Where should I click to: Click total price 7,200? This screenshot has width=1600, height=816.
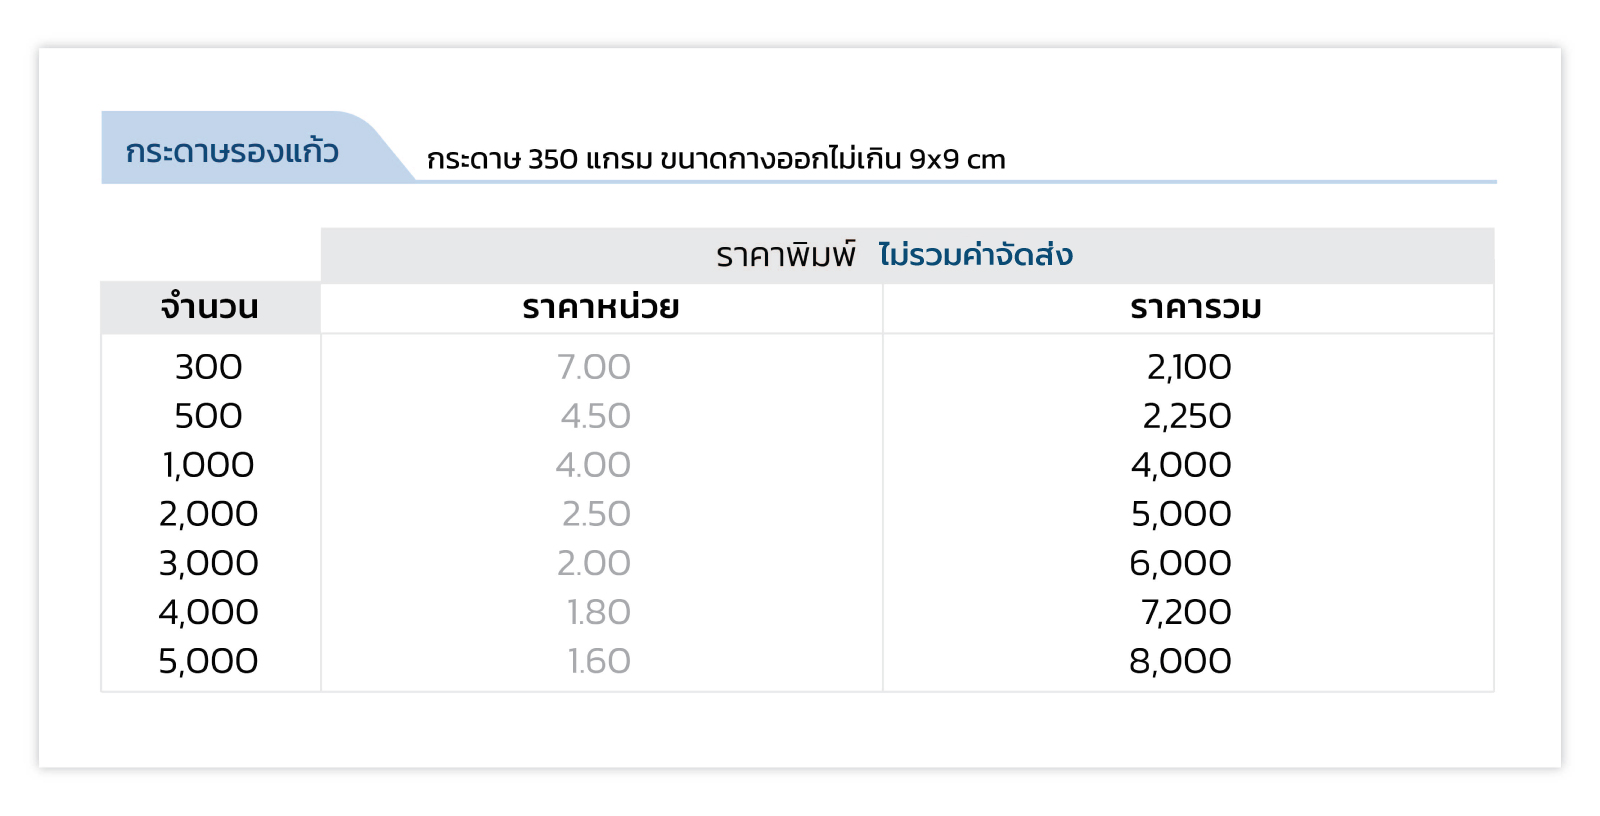1186,612
